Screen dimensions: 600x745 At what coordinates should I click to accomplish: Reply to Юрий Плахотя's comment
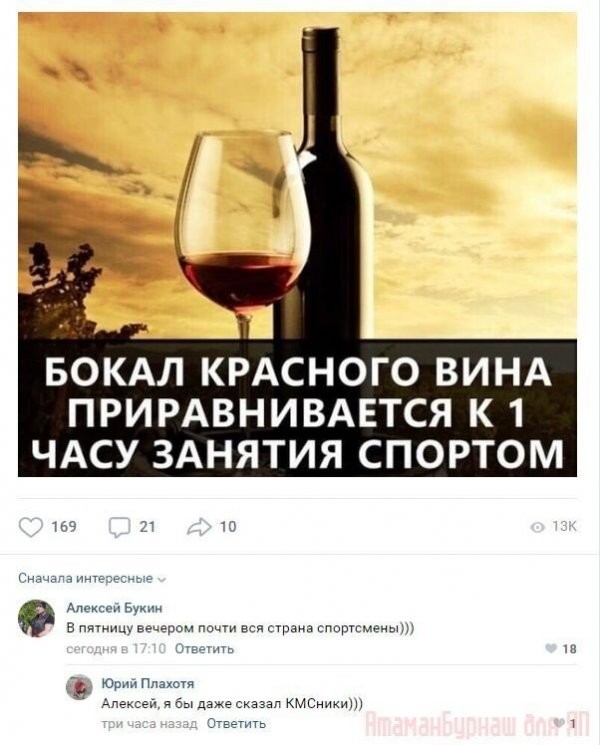pyautogui.click(x=236, y=724)
